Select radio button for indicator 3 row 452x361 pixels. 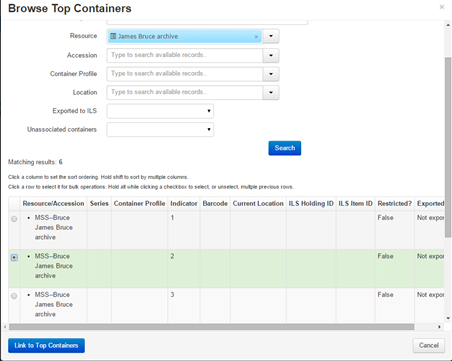click(x=14, y=296)
